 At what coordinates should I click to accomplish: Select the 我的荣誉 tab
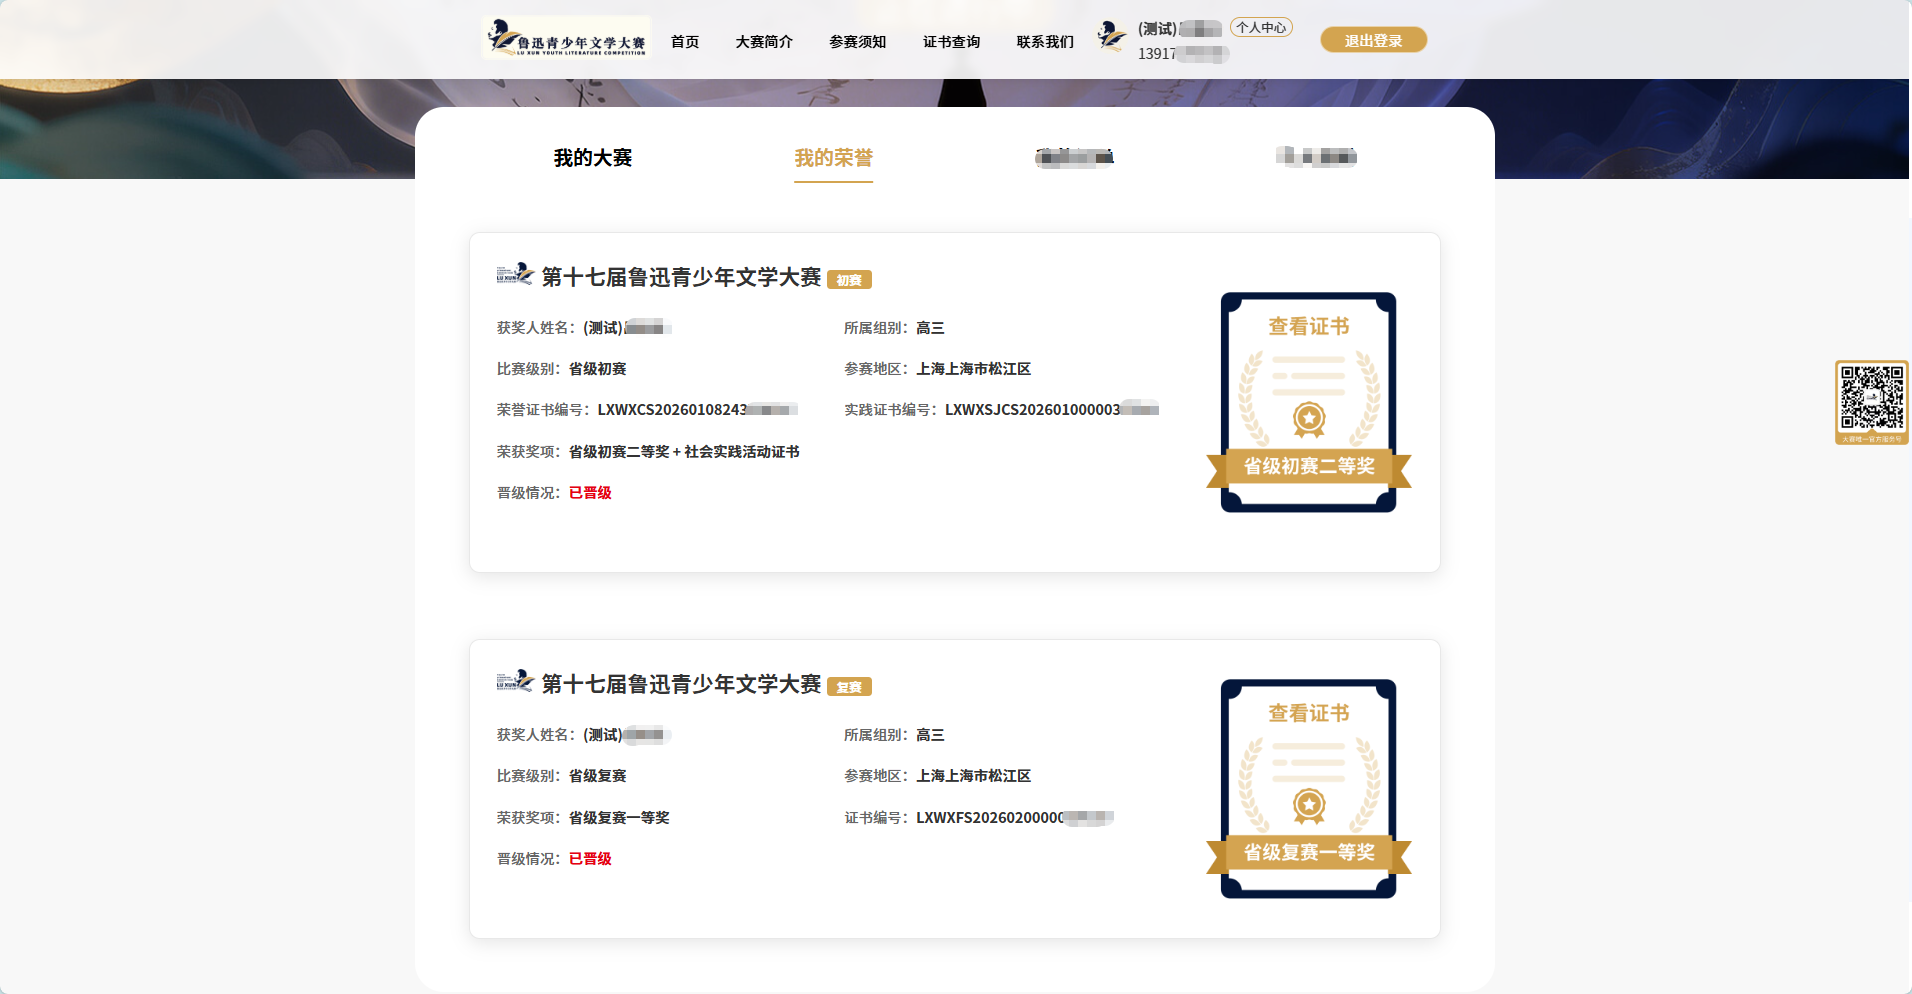click(x=833, y=158)
